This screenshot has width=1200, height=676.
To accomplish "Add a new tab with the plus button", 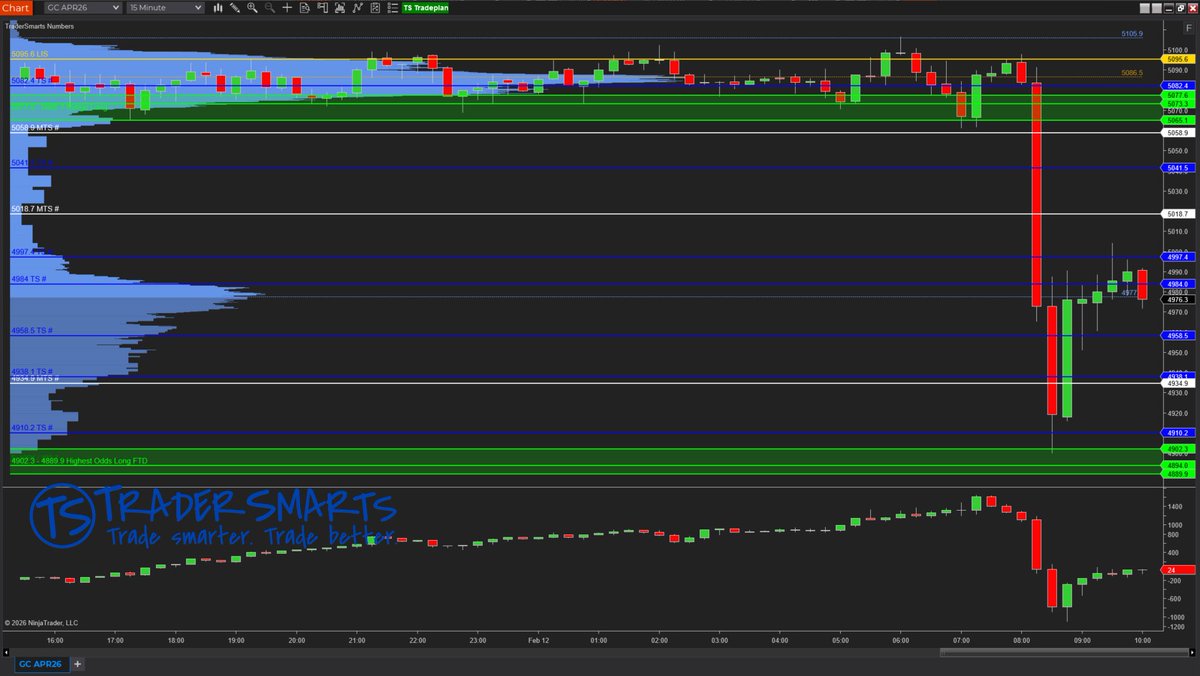I will point(77,663).
